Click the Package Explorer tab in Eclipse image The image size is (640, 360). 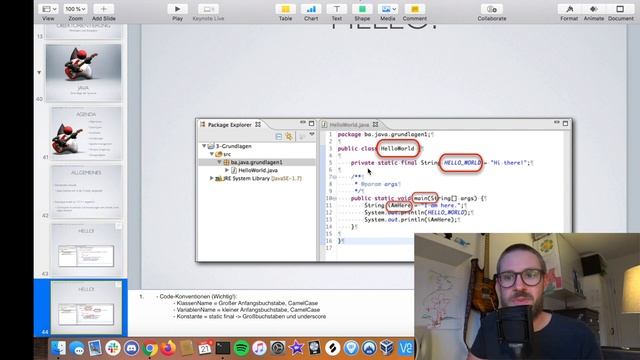[x=230, y=124]
